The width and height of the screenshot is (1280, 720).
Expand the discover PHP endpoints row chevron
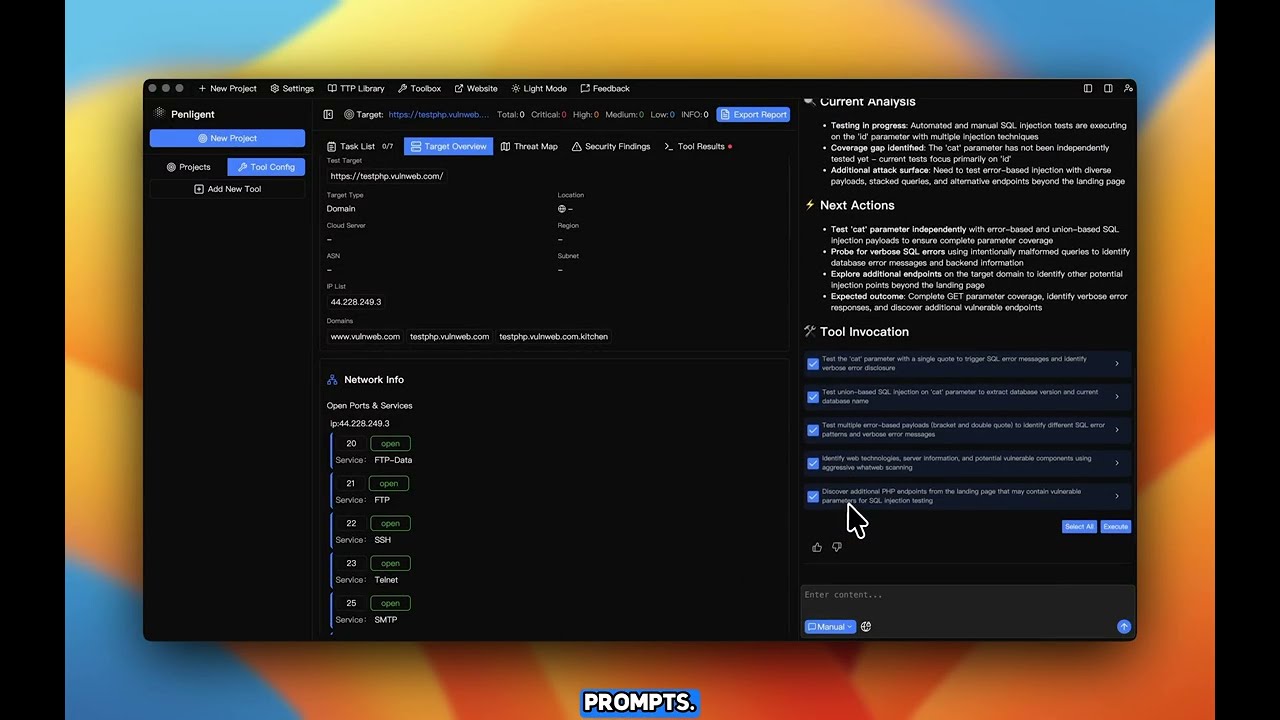[1117, 495]
